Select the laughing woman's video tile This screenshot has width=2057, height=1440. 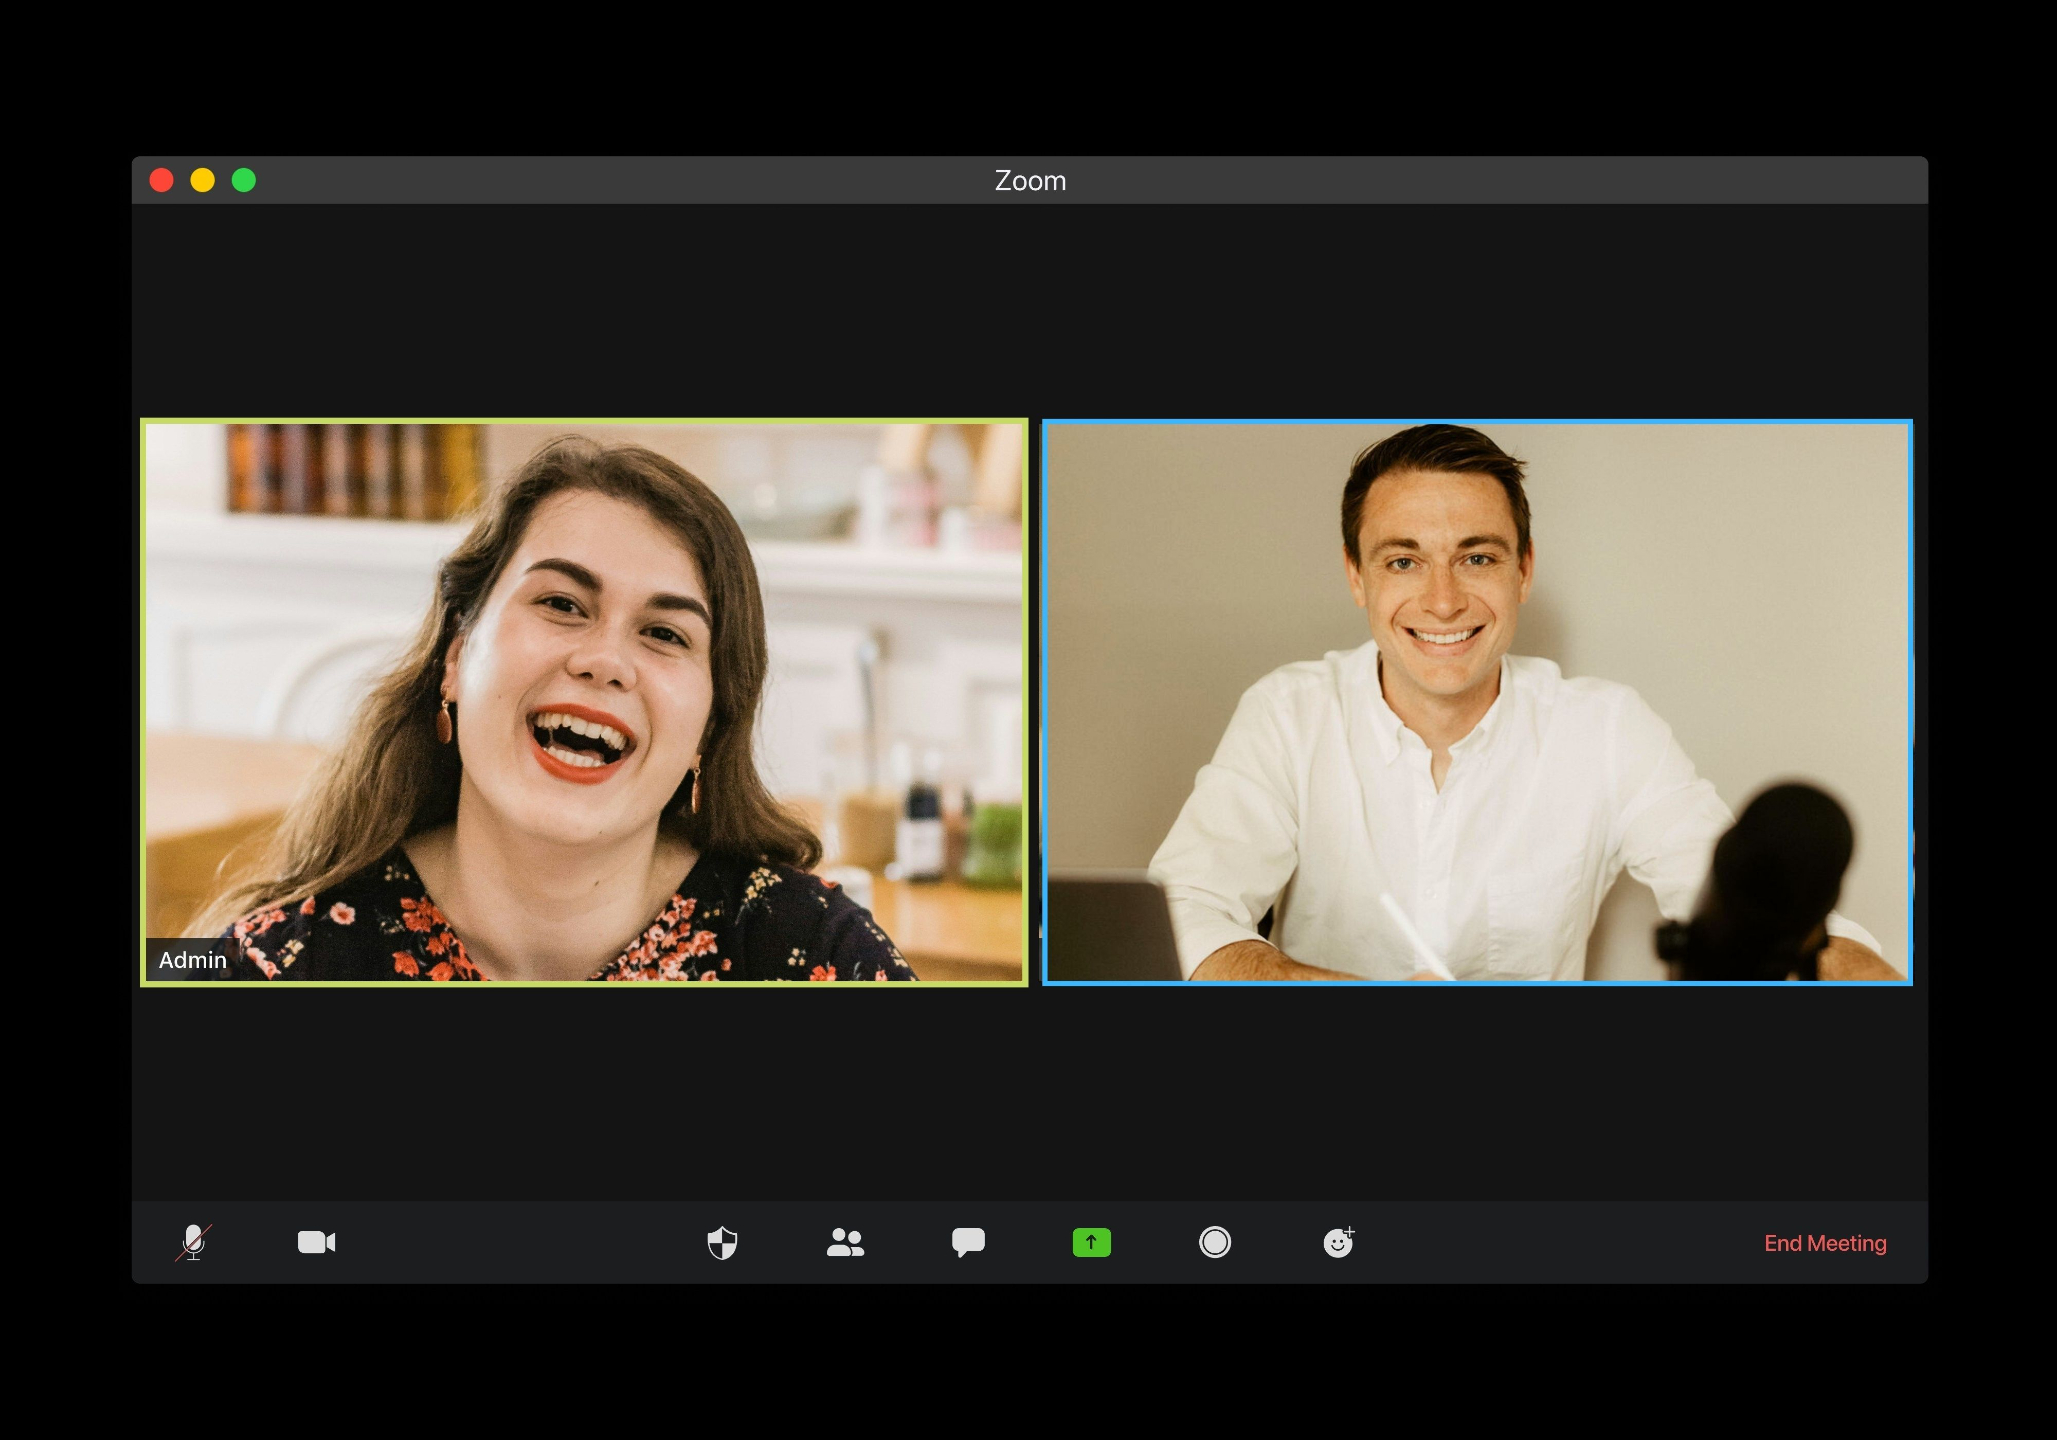click(x=584, y=702)
